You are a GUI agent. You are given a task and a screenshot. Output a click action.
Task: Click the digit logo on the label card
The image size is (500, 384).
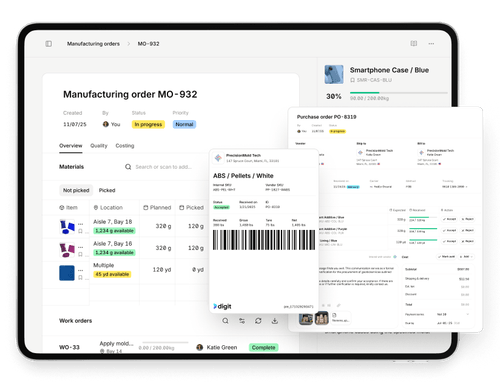pyautogui.click(x=222, y=306)
